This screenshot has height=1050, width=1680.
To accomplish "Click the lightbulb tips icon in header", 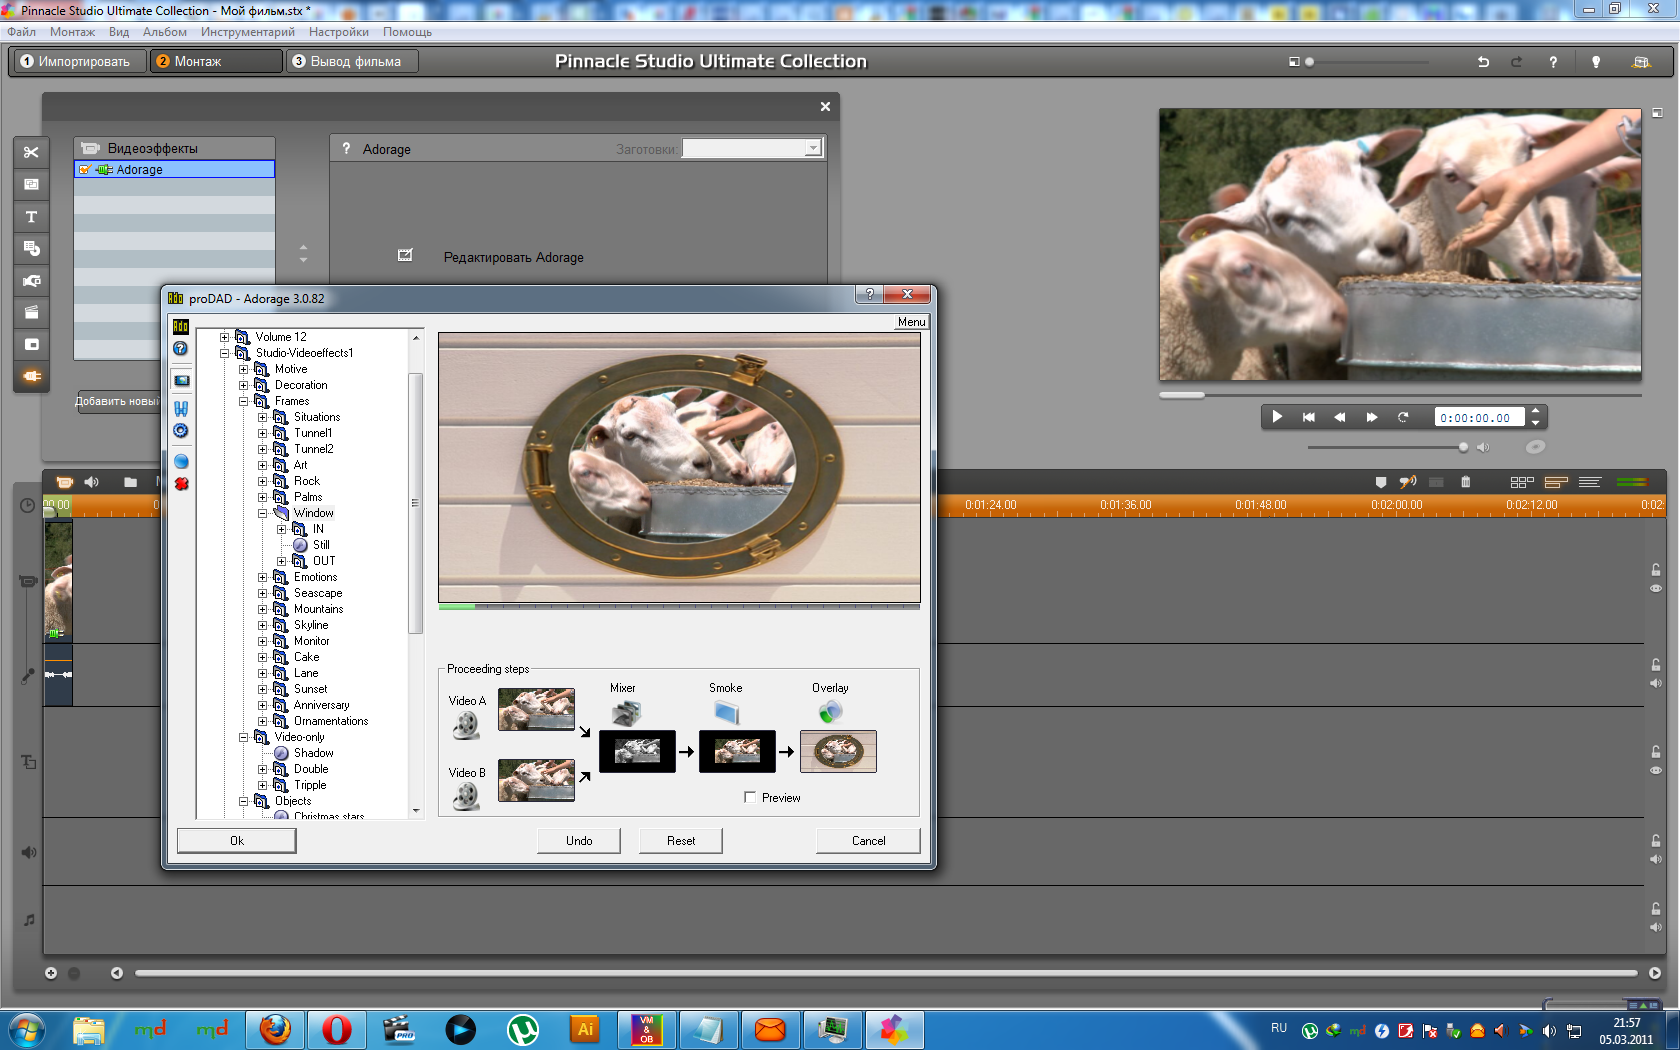I will click(x=1596, y=62).
